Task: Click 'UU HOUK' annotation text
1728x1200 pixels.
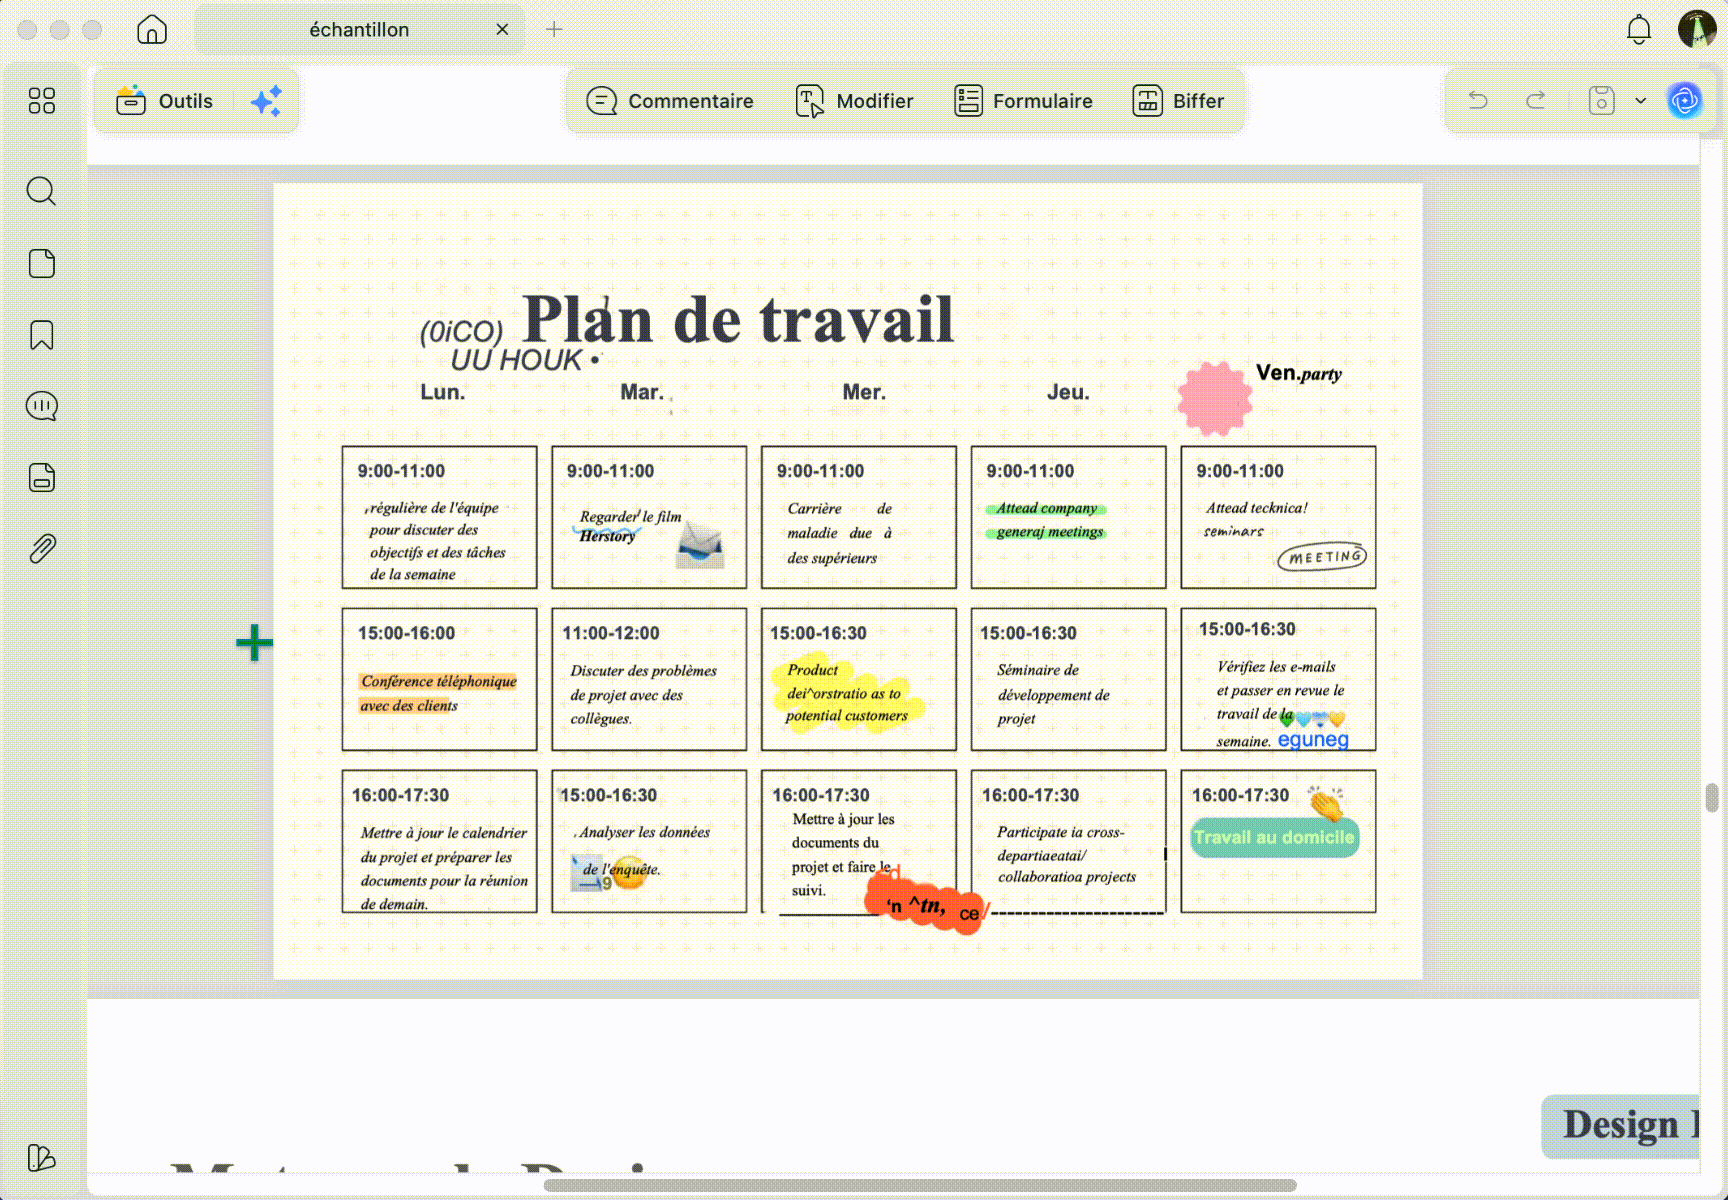Action: (x=516, y=360)
